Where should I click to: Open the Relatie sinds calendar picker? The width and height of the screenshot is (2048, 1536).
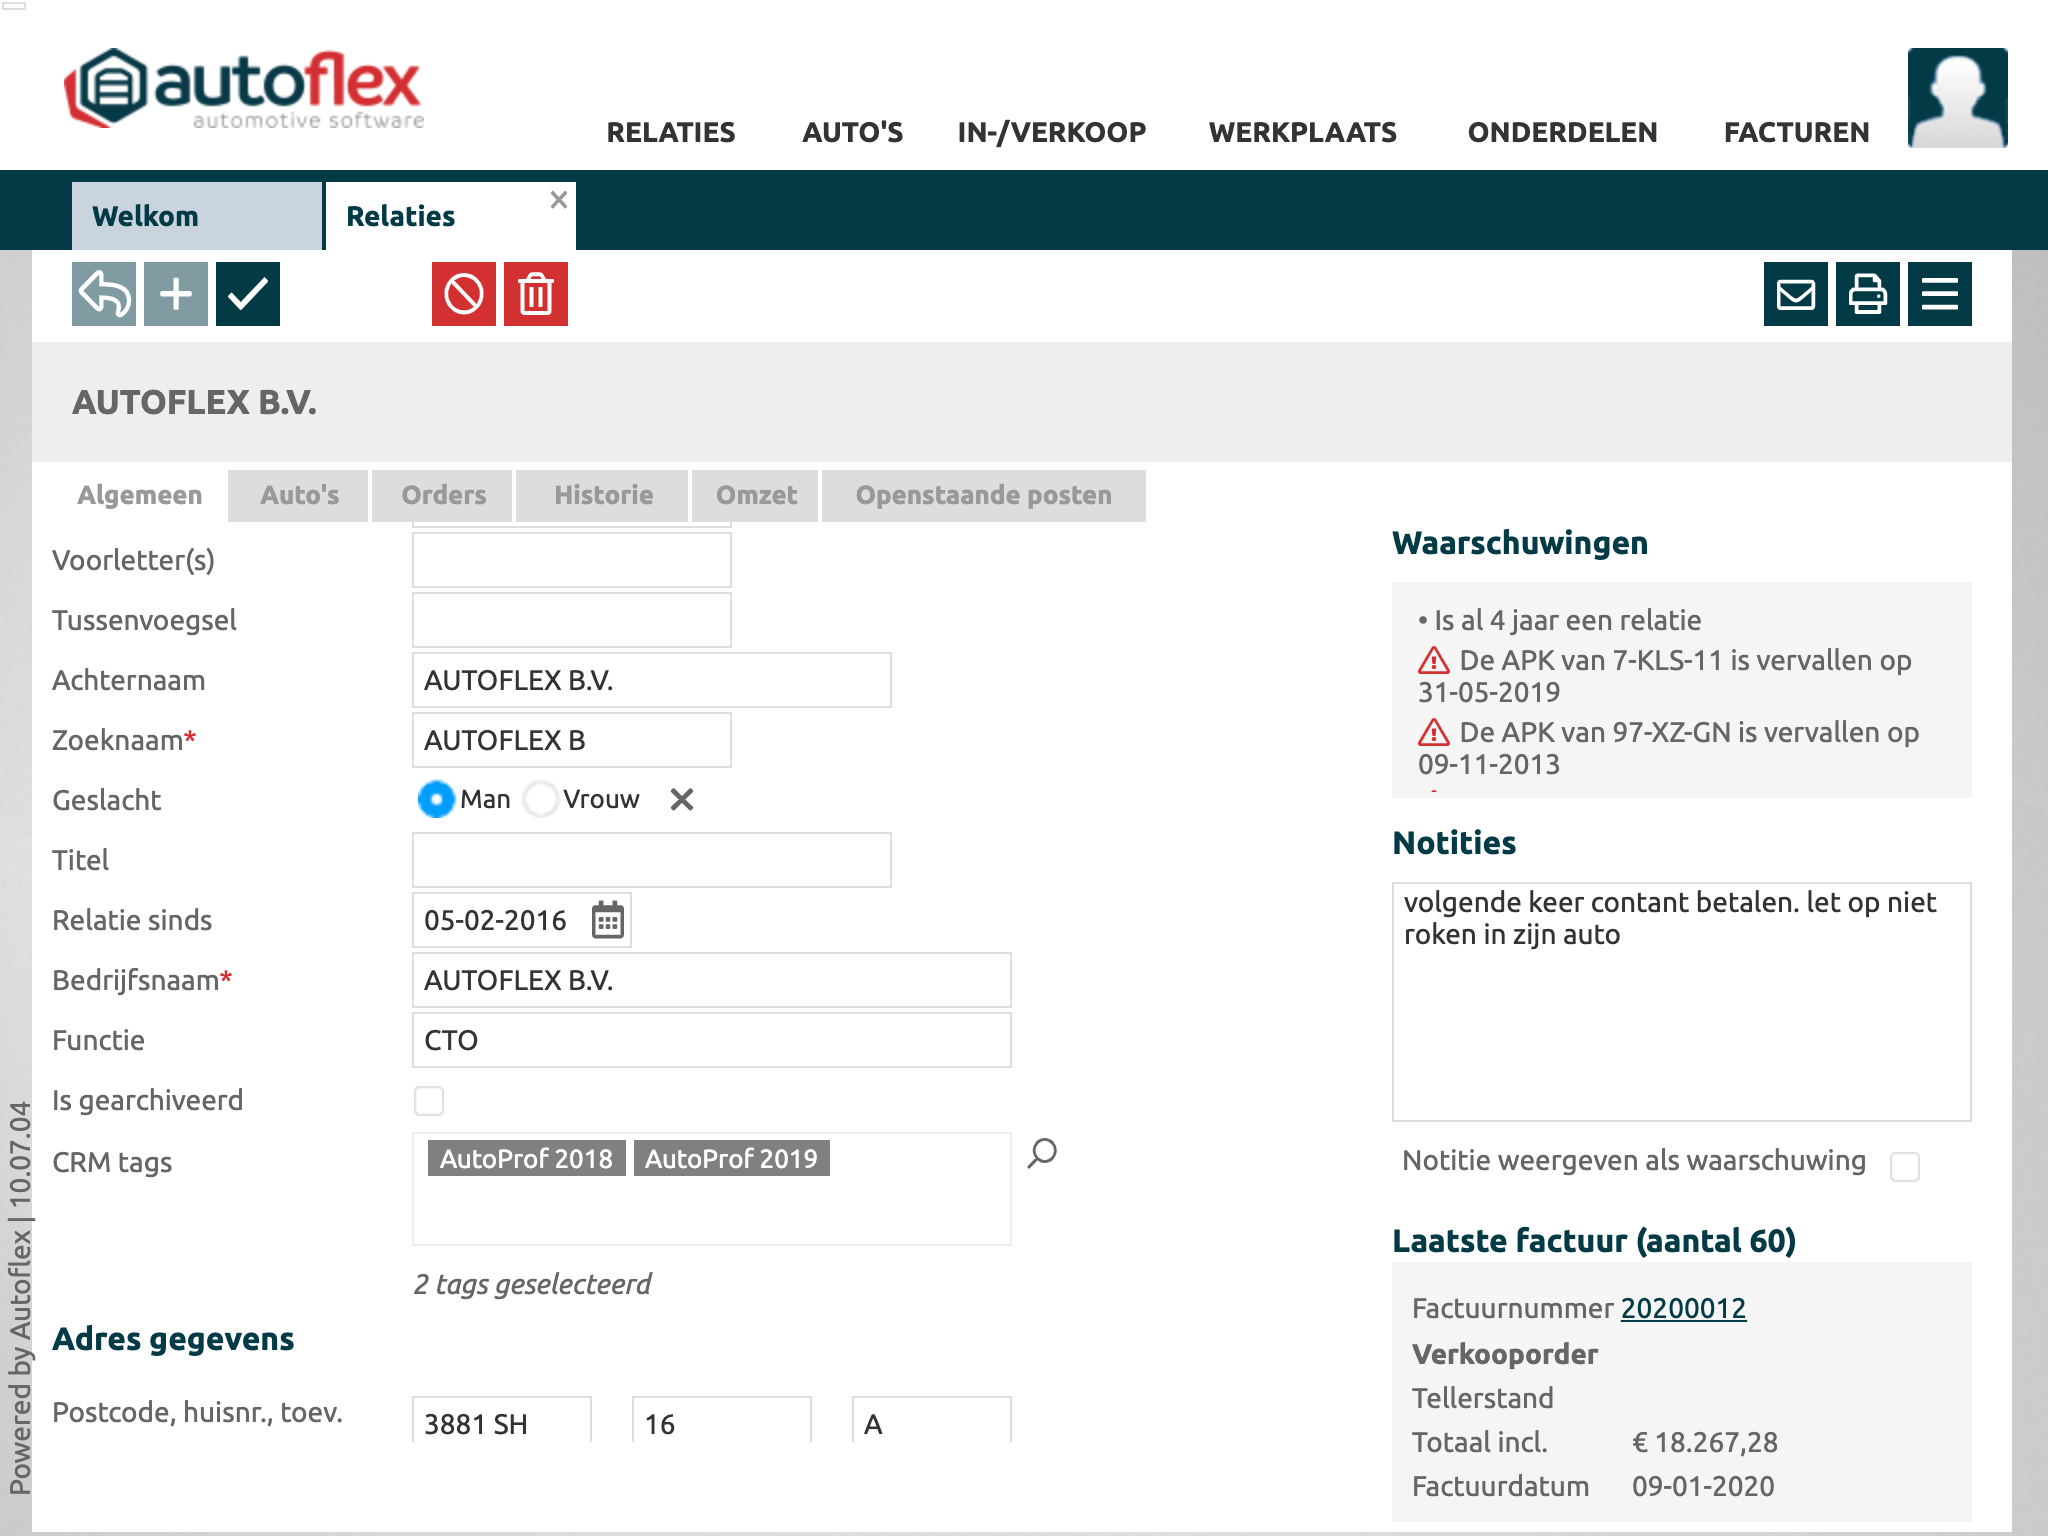[607, 920]
